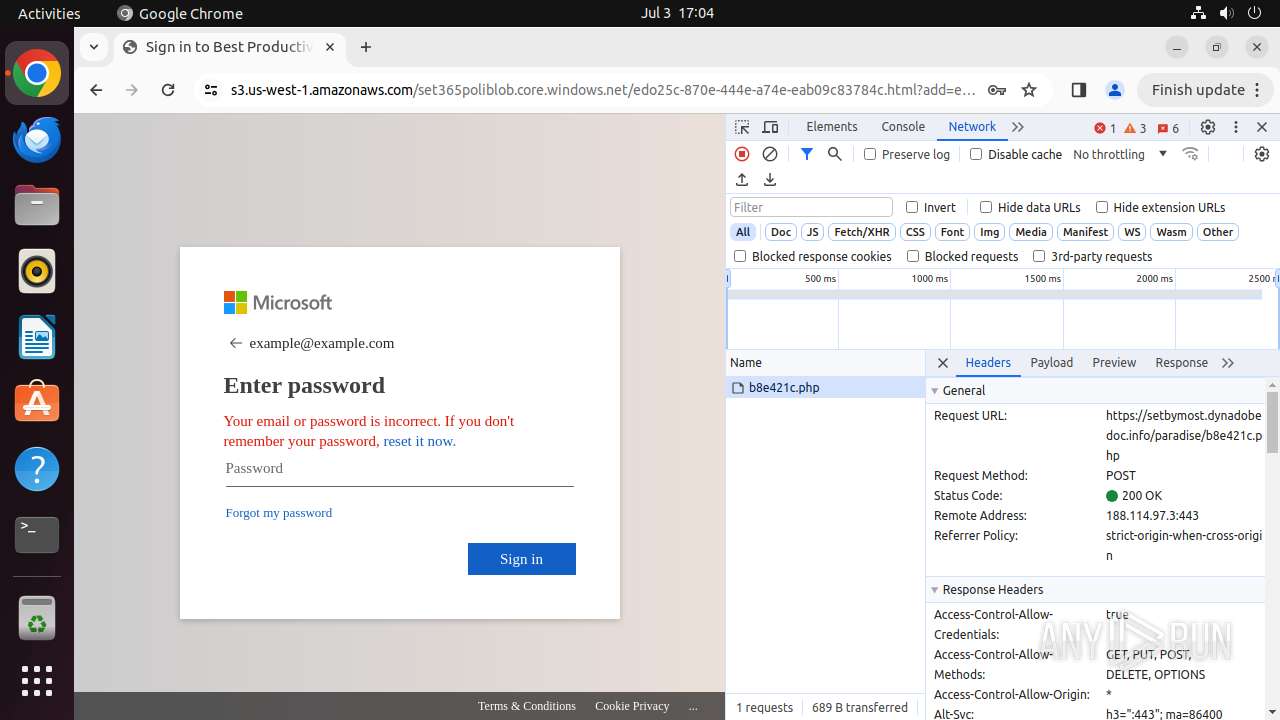Click the Forgot my password link
The height and width of the screenshot is (720, 1280).
[x=279, y=513]
